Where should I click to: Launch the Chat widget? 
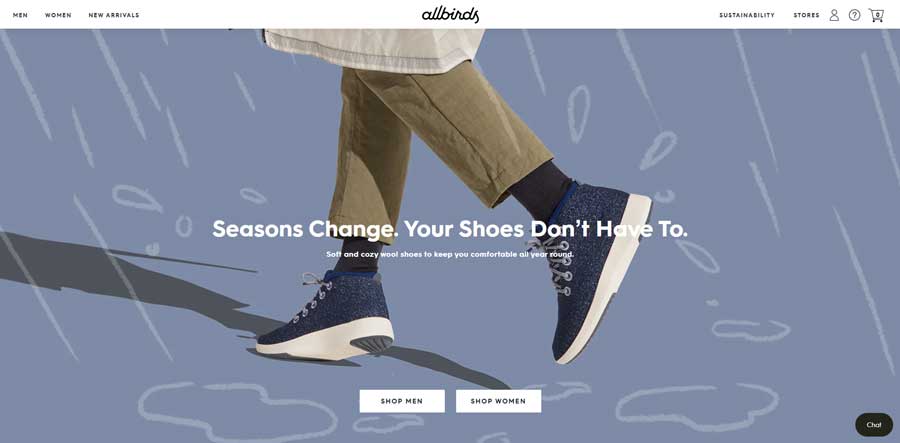point(874,425)
